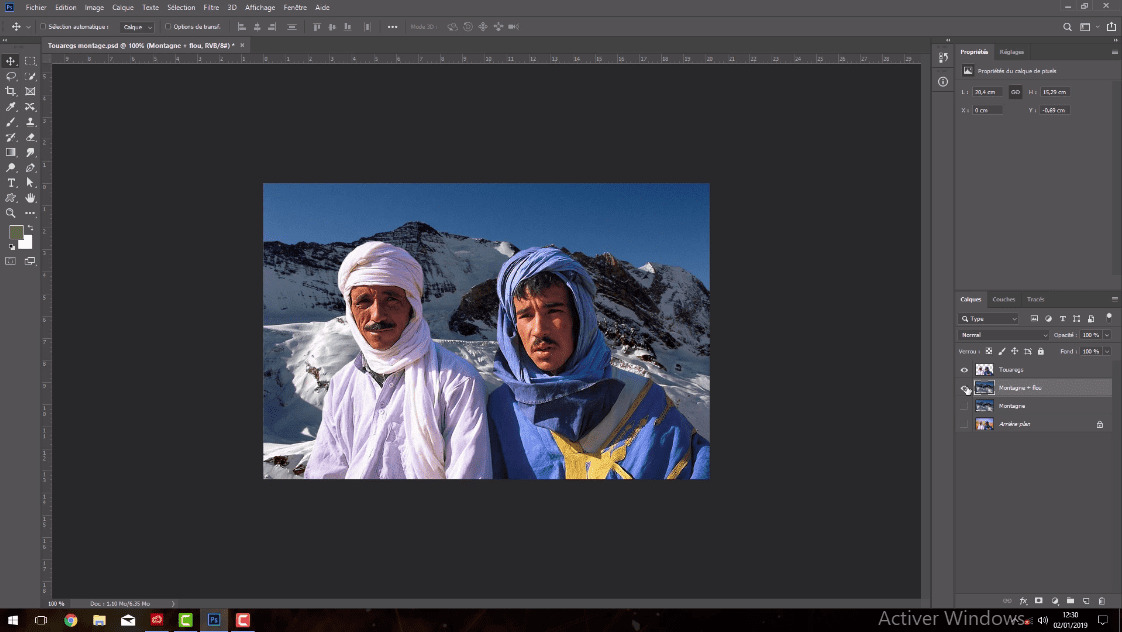Activate the Hand tool
The image size is (1122, 632).
pos(30,198)
